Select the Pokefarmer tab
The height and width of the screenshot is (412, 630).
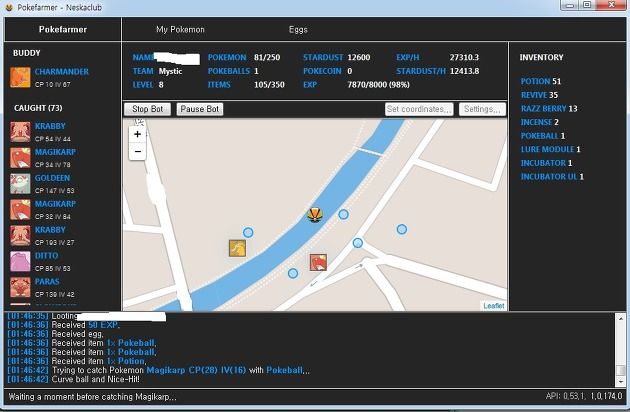[x=63, y=29]
